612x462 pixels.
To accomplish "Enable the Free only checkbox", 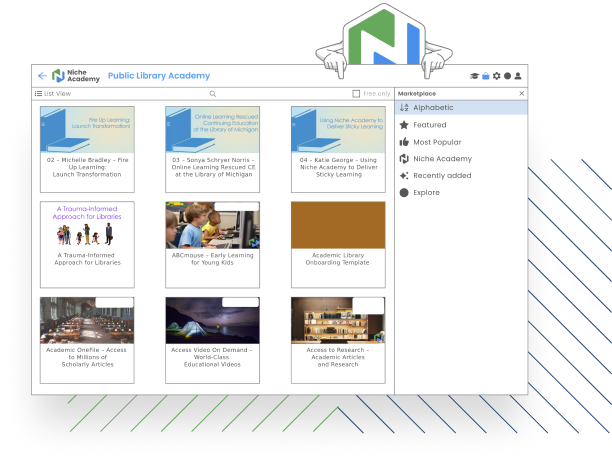I will click(x=356, y=94).
